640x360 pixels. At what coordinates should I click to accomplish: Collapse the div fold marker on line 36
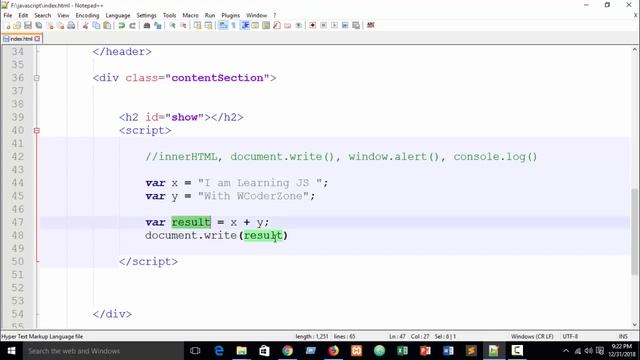(x=37, y=78)
